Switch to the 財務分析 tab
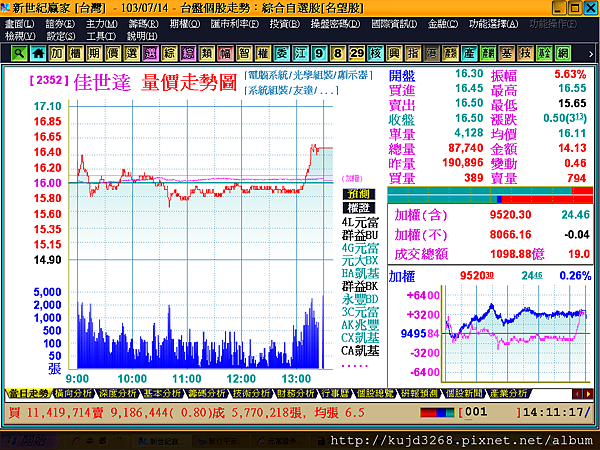The image size is (600, 450). (x=296, y=393)
